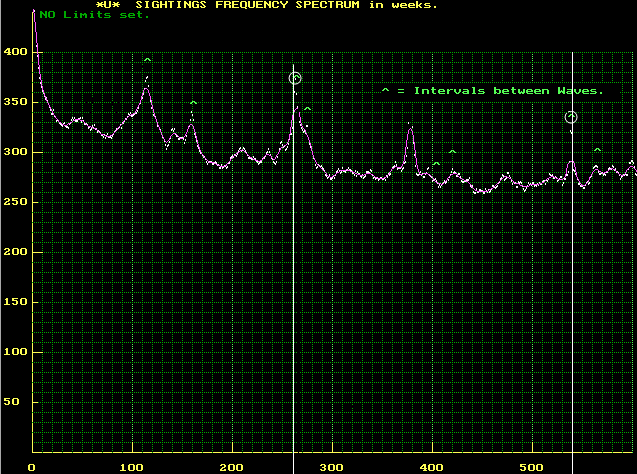This screenshot has height=474, width=637.
Task: Click the caret symbol in the legend text
Action: coord(384,91)
